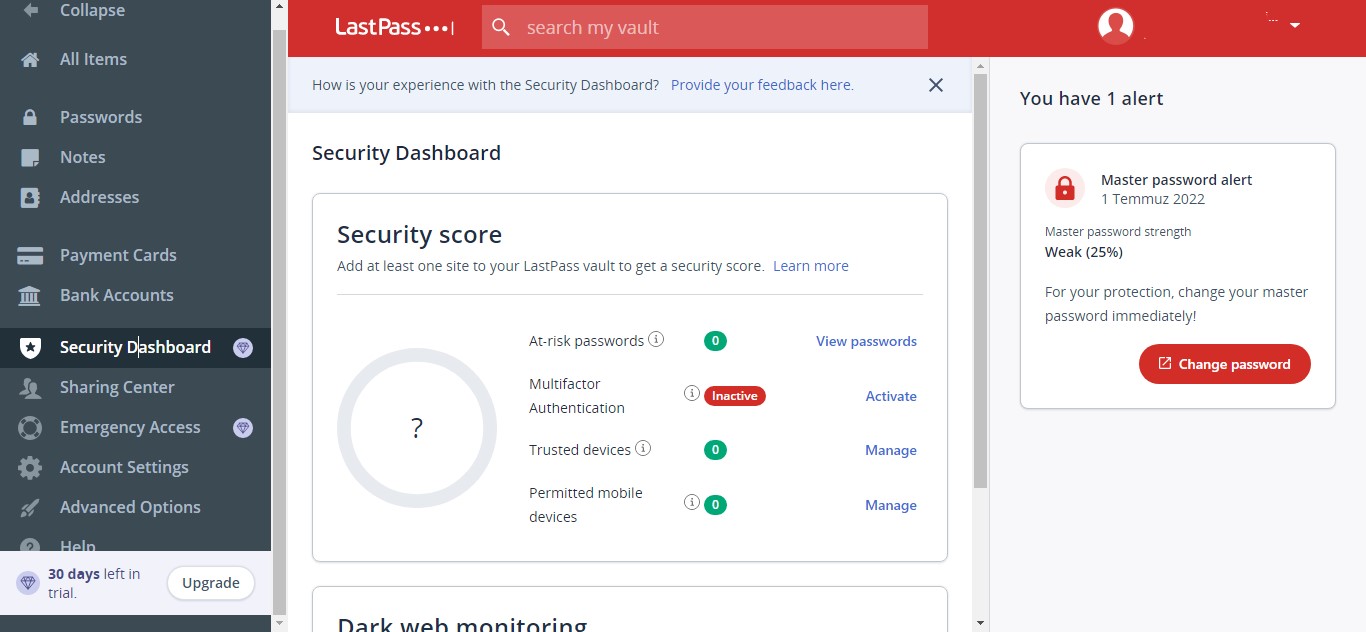Click Manage link for Permitted mobile devices
The image size is (1366, 632).
coord(891,505)
